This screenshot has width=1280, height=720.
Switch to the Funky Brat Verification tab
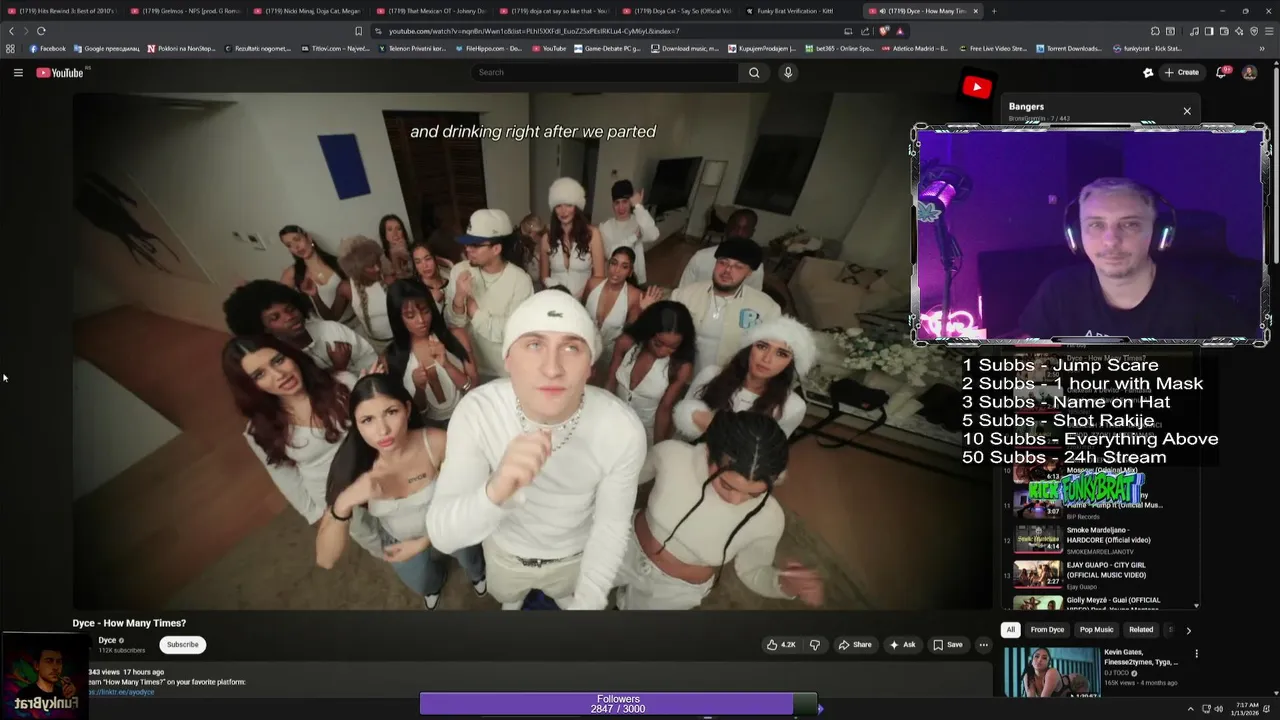tap(794, 11)
